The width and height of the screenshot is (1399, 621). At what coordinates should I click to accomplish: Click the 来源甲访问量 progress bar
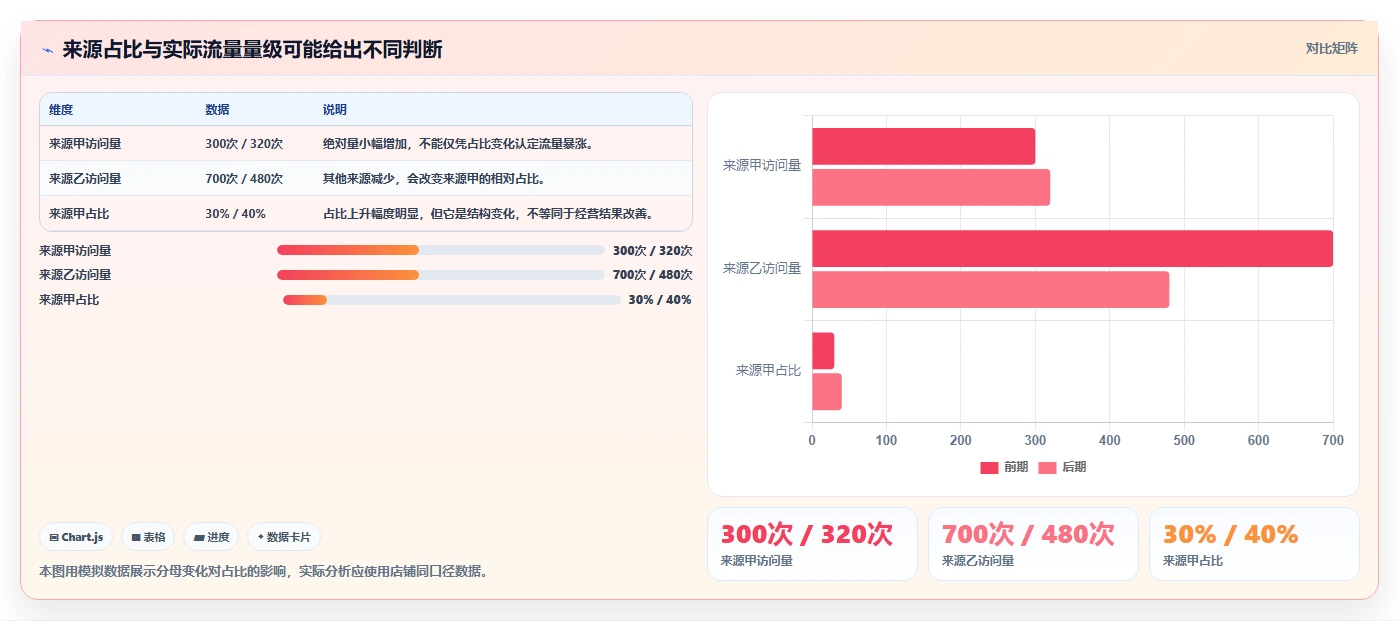click(x=441, y=250)
